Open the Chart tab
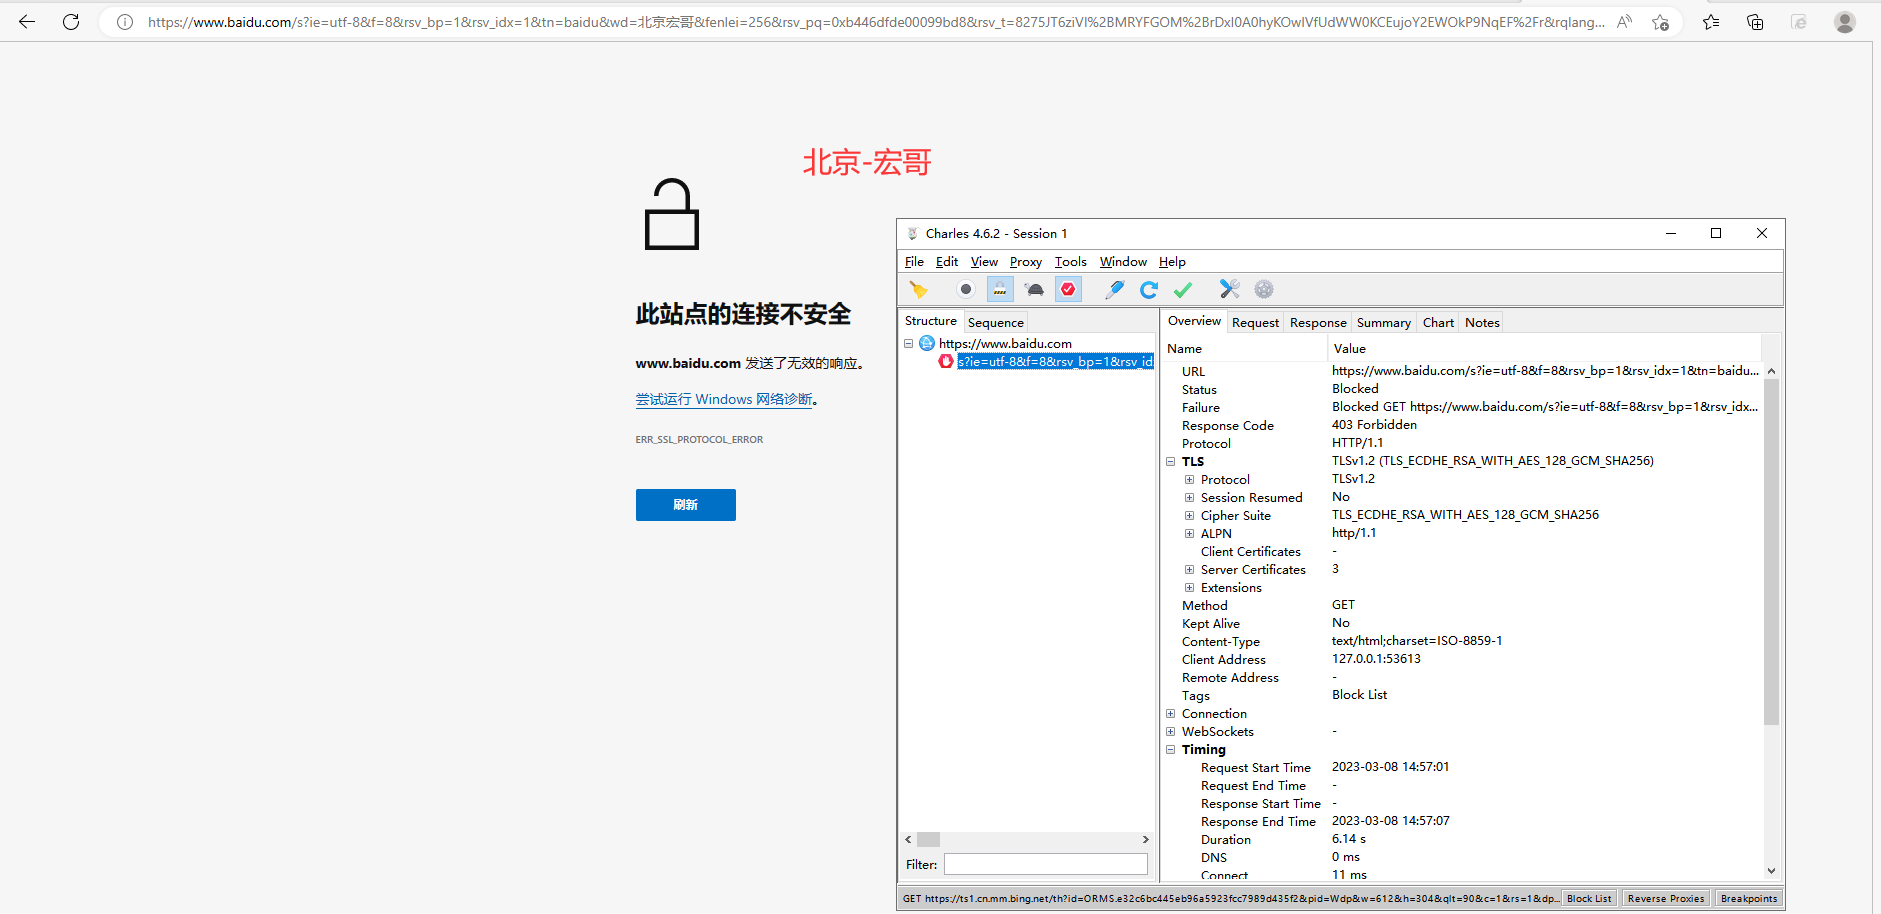 (x=1438, y=322)
